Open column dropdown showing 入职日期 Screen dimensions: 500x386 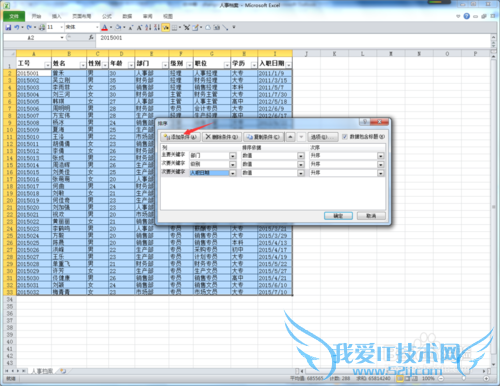pyautogui.click(x=233, y=173)
